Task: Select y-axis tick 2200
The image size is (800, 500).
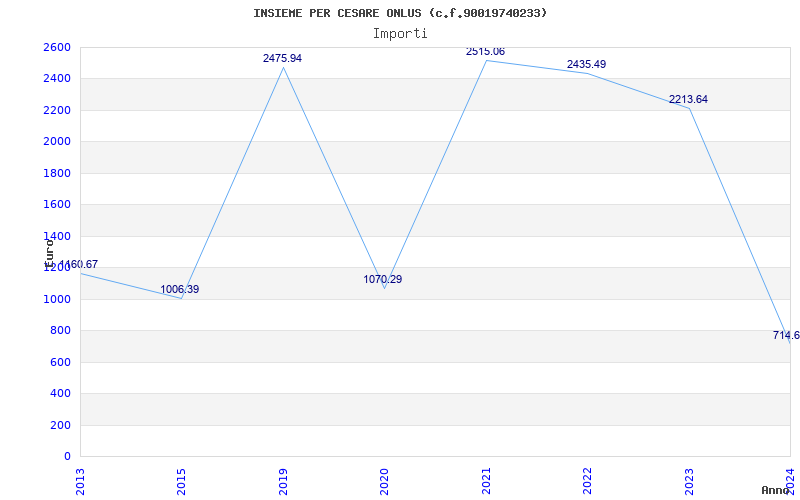Action: click(x=57, y=110)
